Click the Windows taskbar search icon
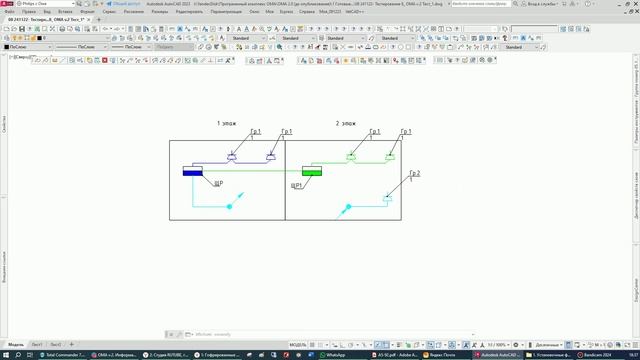 coord(18,355)
